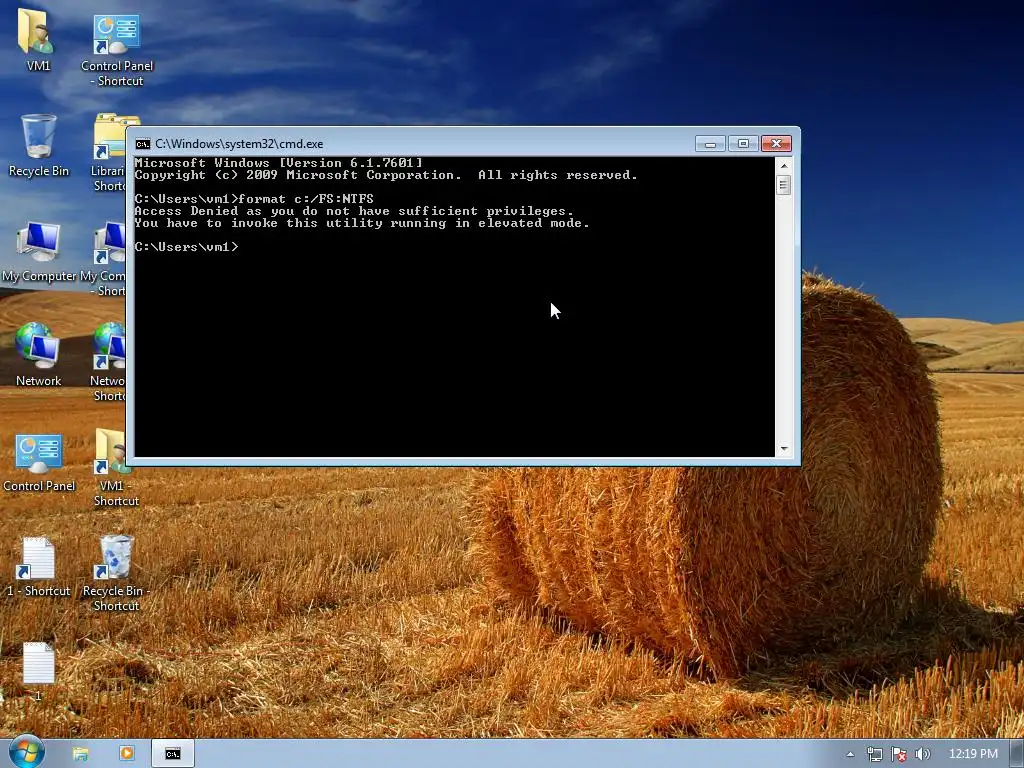
Task: Select the Recycle Bin - Shortcut icon
Action: 116,573
